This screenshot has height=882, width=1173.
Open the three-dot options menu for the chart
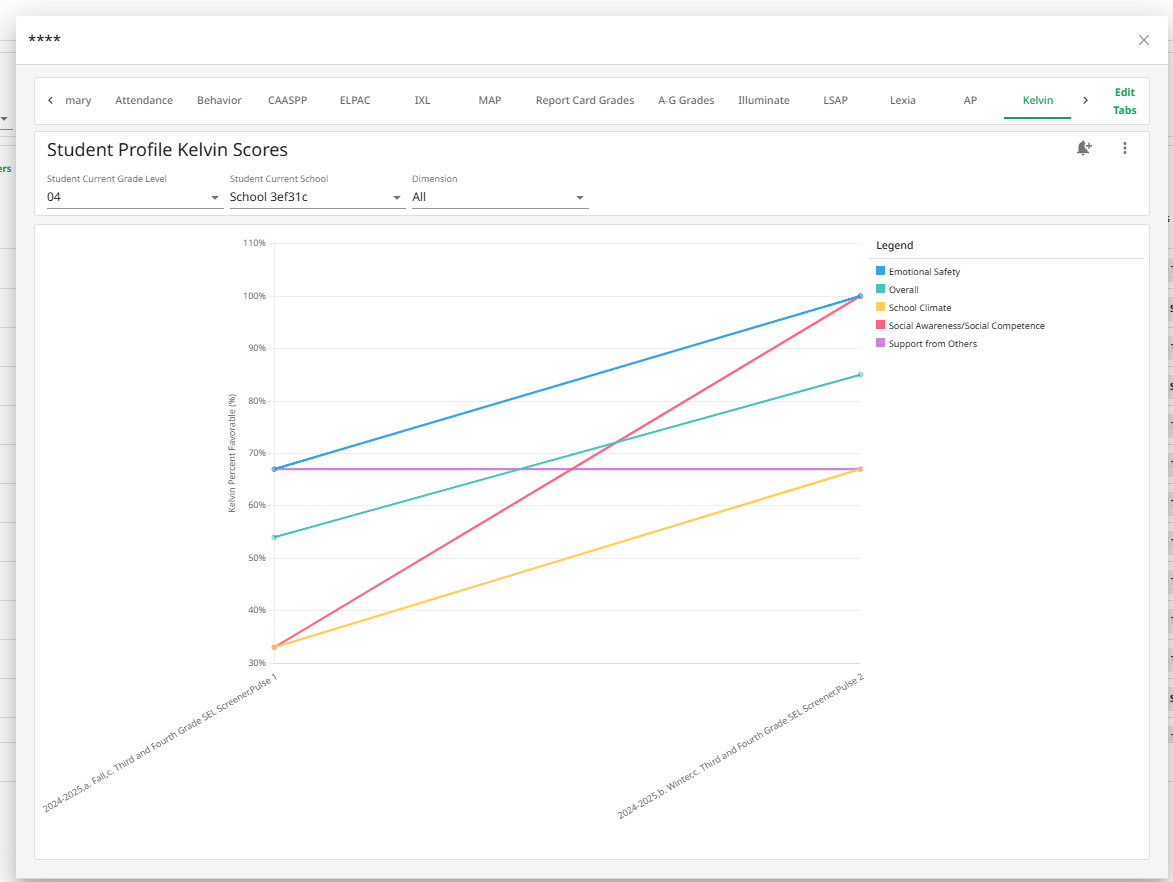pos(1125,147)
